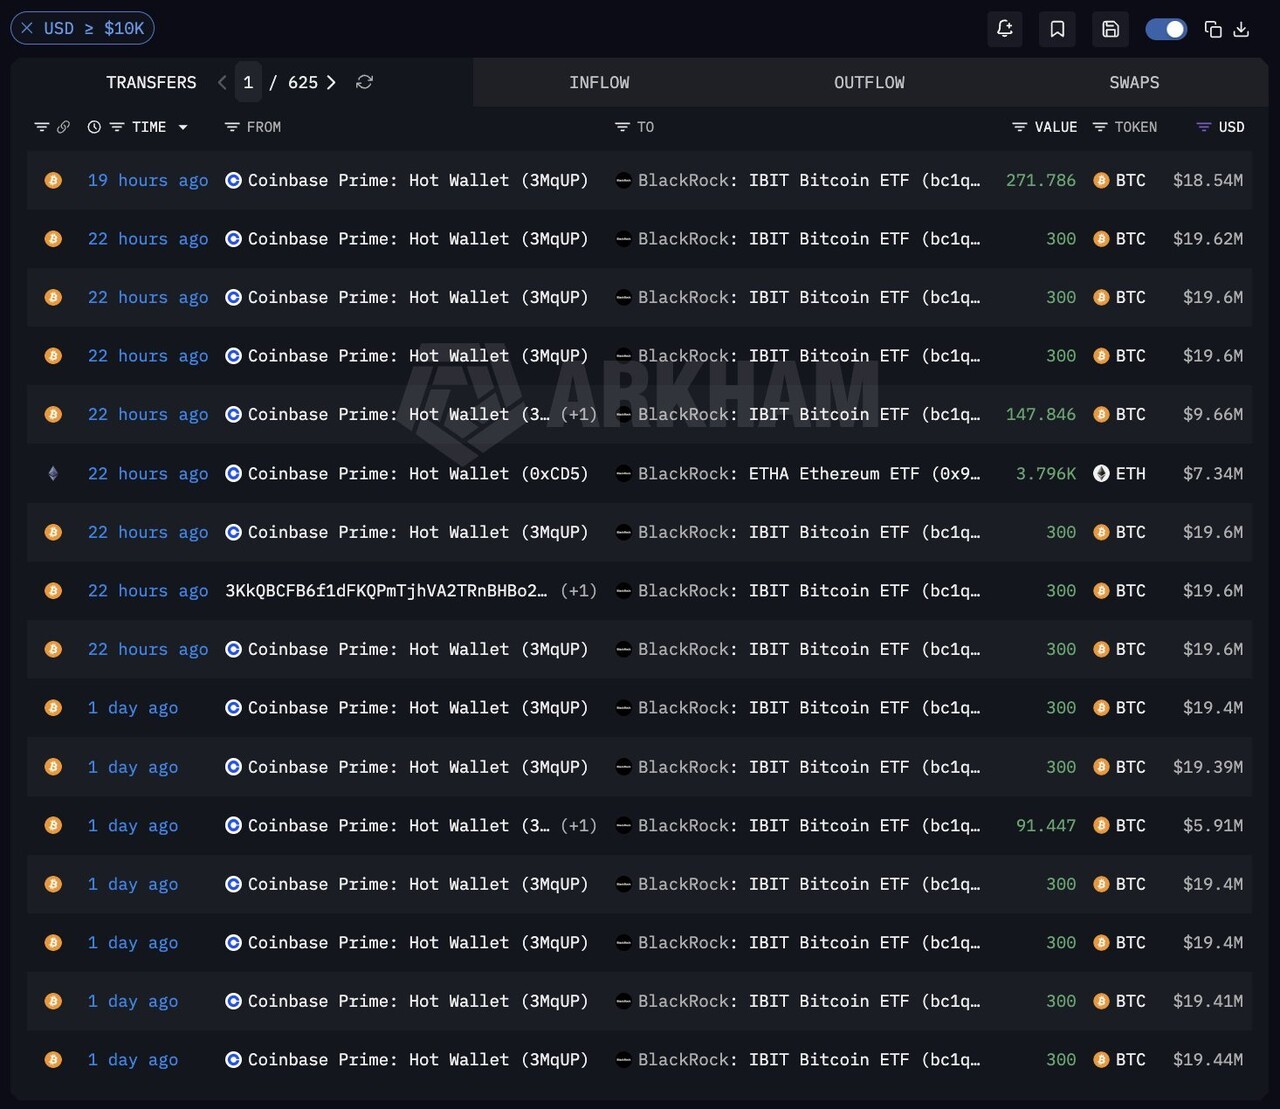The image size is (1280, 1109).
Task: Click the page number field showing 1
Action: [248, 82]
